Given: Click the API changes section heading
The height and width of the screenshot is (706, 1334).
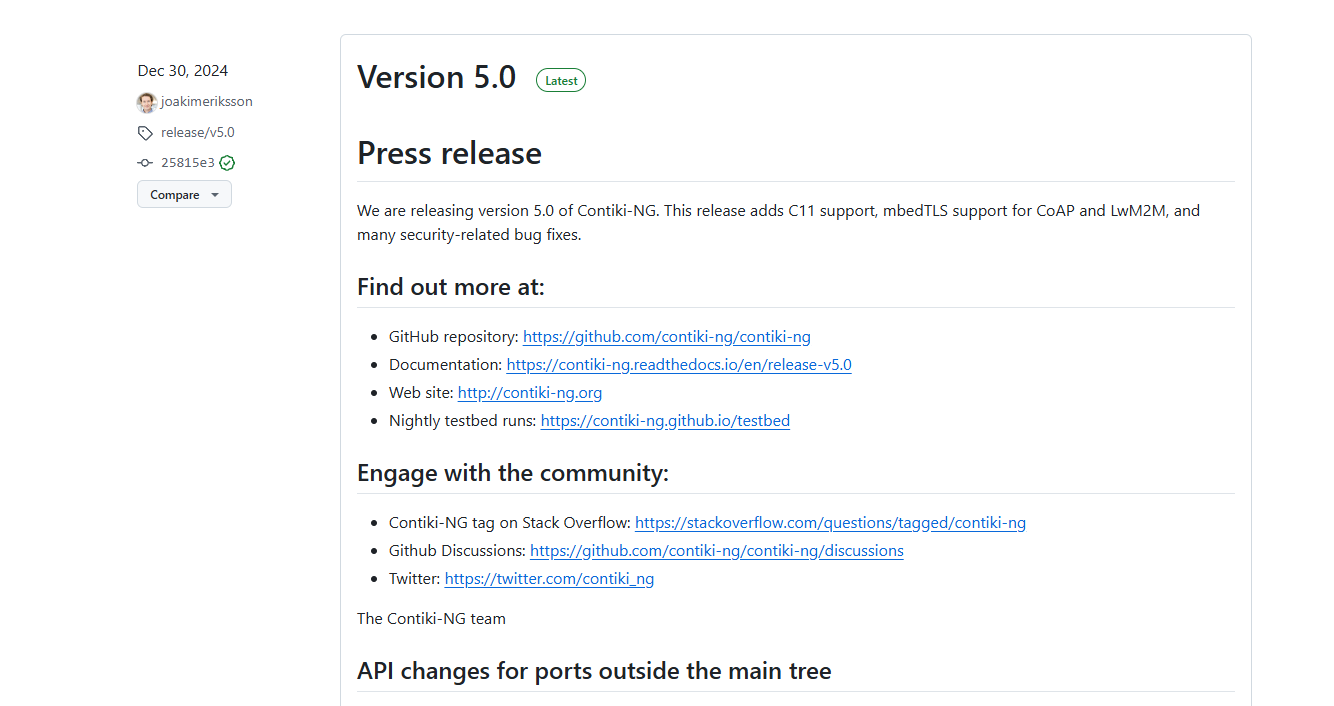Looking at the screenshot, I should pos(594,670).
